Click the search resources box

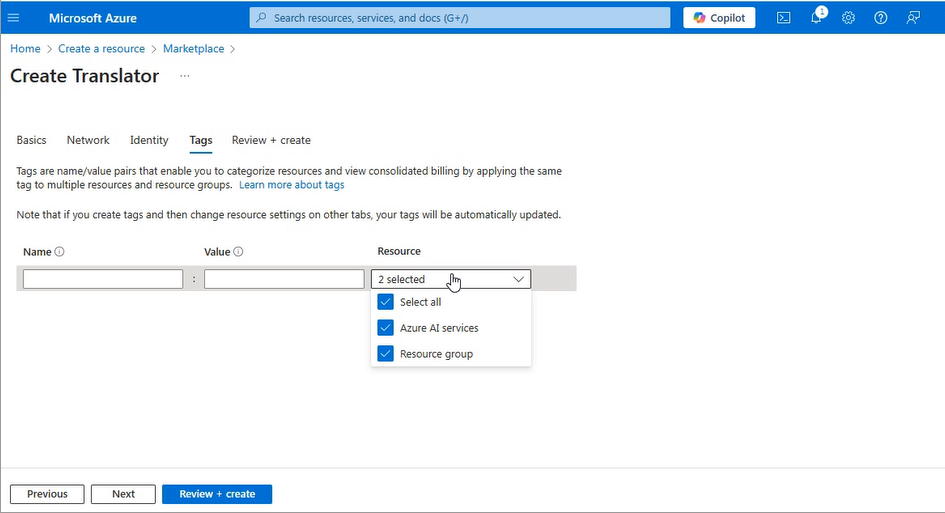(460, 18)
